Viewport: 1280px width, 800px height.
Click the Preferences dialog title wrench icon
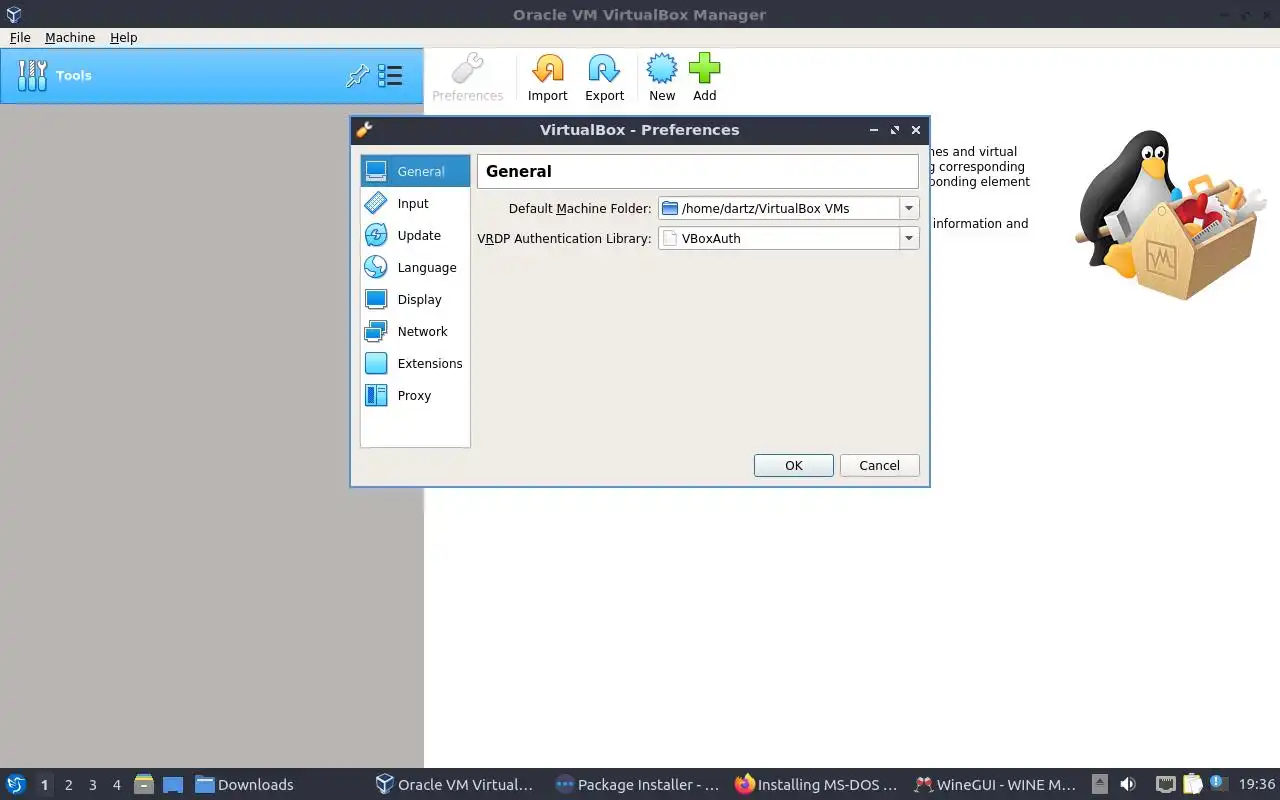point(364,129)
